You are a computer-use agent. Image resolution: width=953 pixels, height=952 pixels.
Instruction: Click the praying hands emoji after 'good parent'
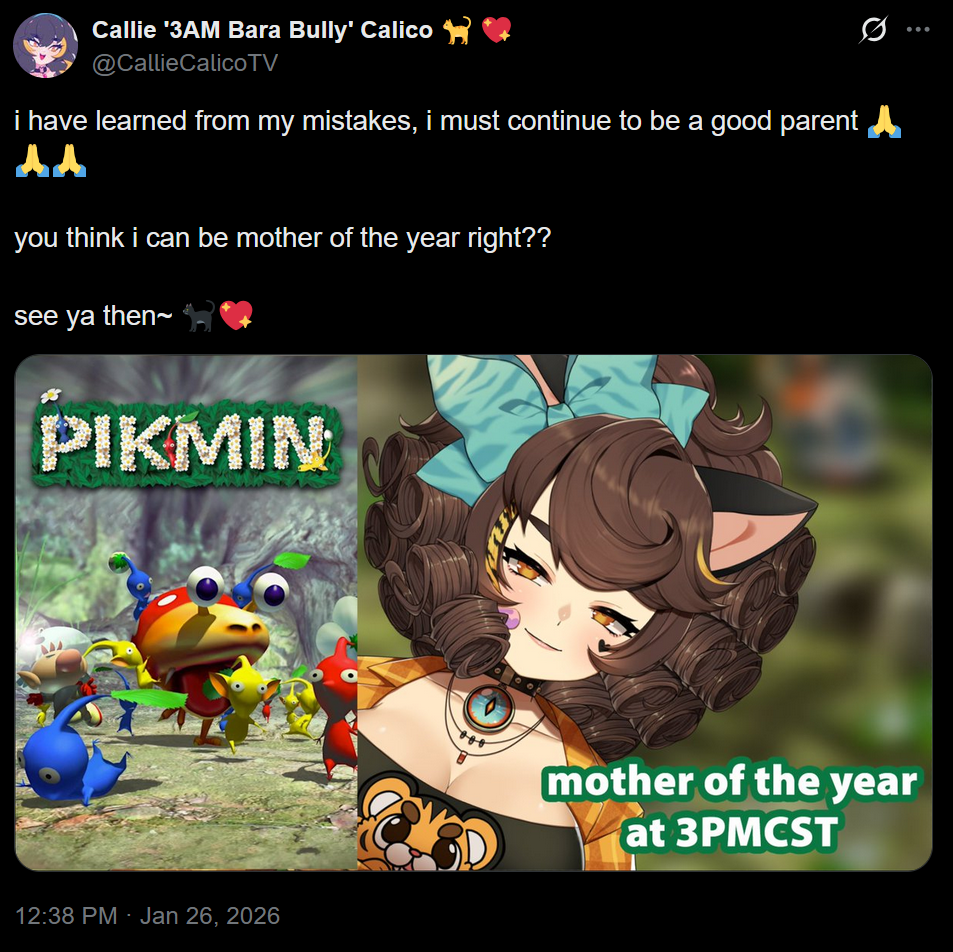pyautogui.click(x=884, y=122)
